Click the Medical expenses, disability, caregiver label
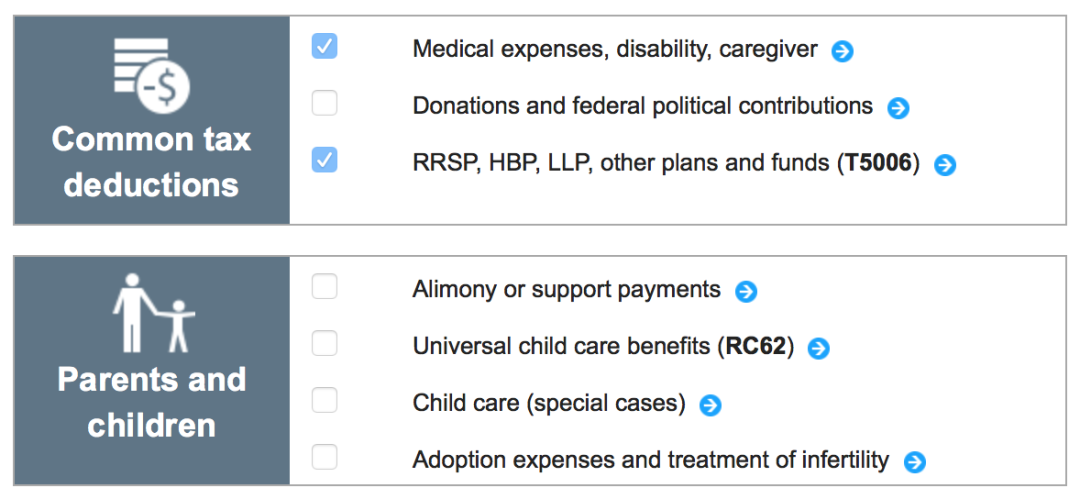This screenshot has height=499, width=1080. (x=615, y=49)
